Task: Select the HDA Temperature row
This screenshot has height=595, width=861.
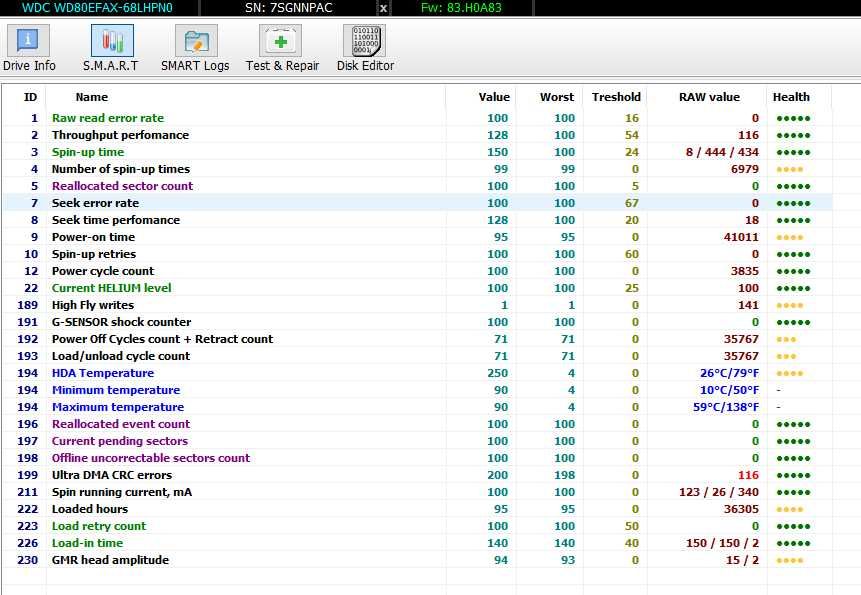Action: [x=417, y=373]
